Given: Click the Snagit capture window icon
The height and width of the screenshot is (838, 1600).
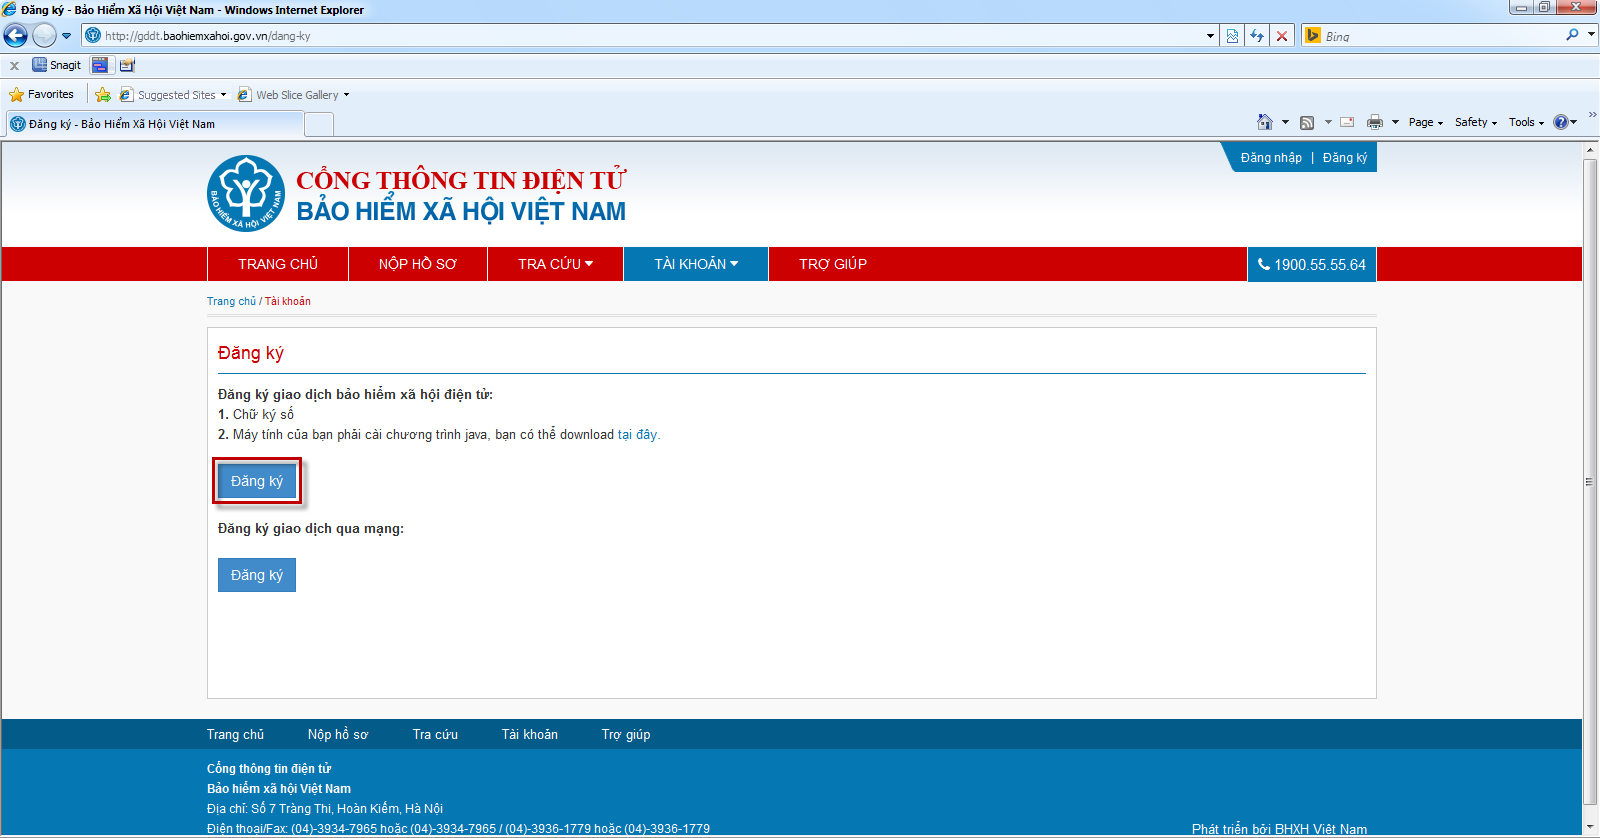Looking at the screenshot, I should (100, 65).
